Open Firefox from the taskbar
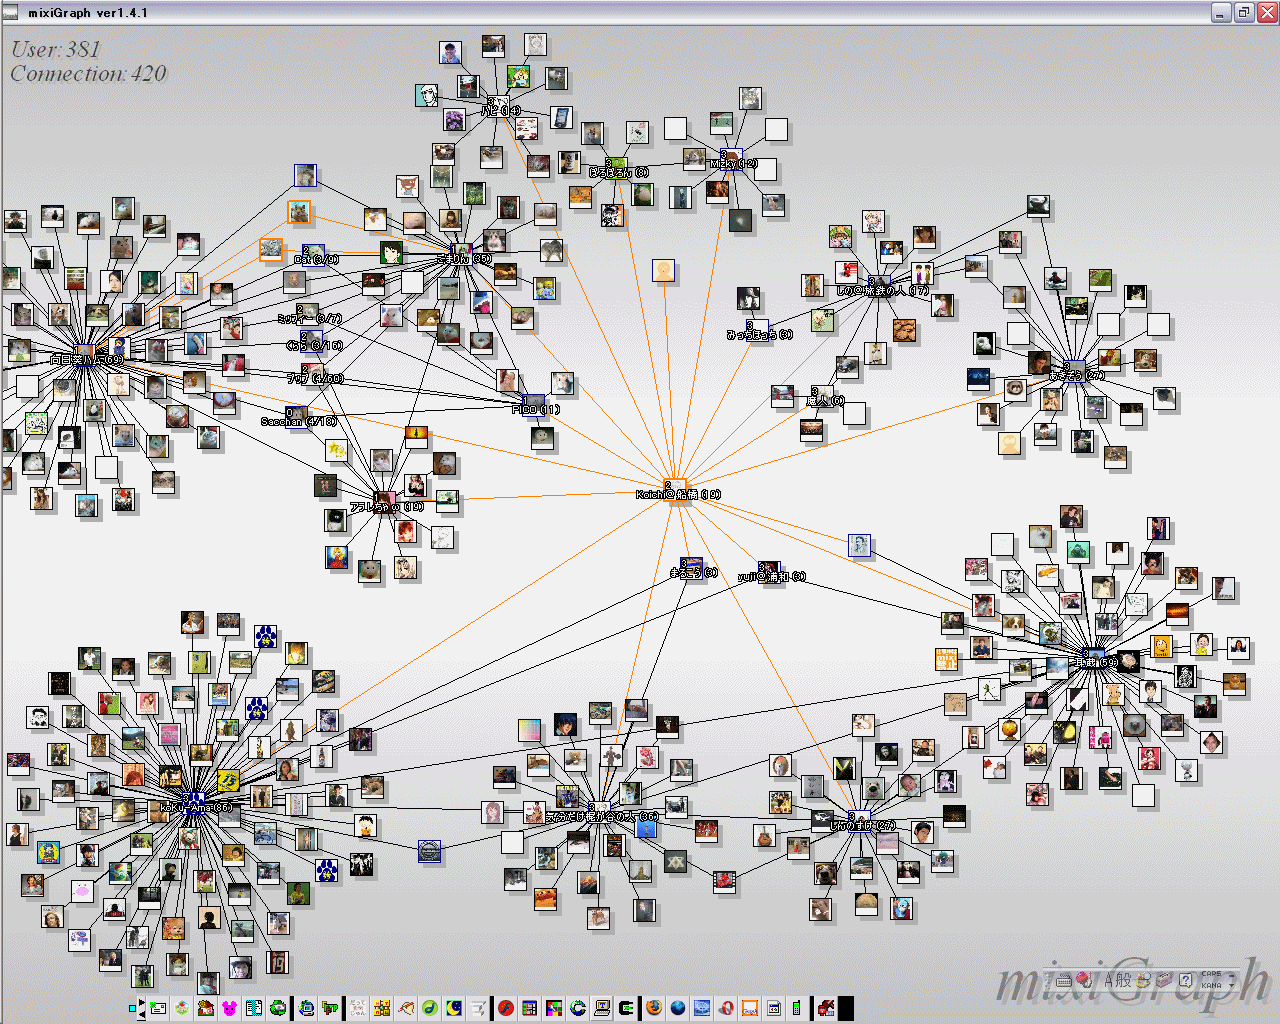1280x1024 pixels. [x=654, y=1008]
